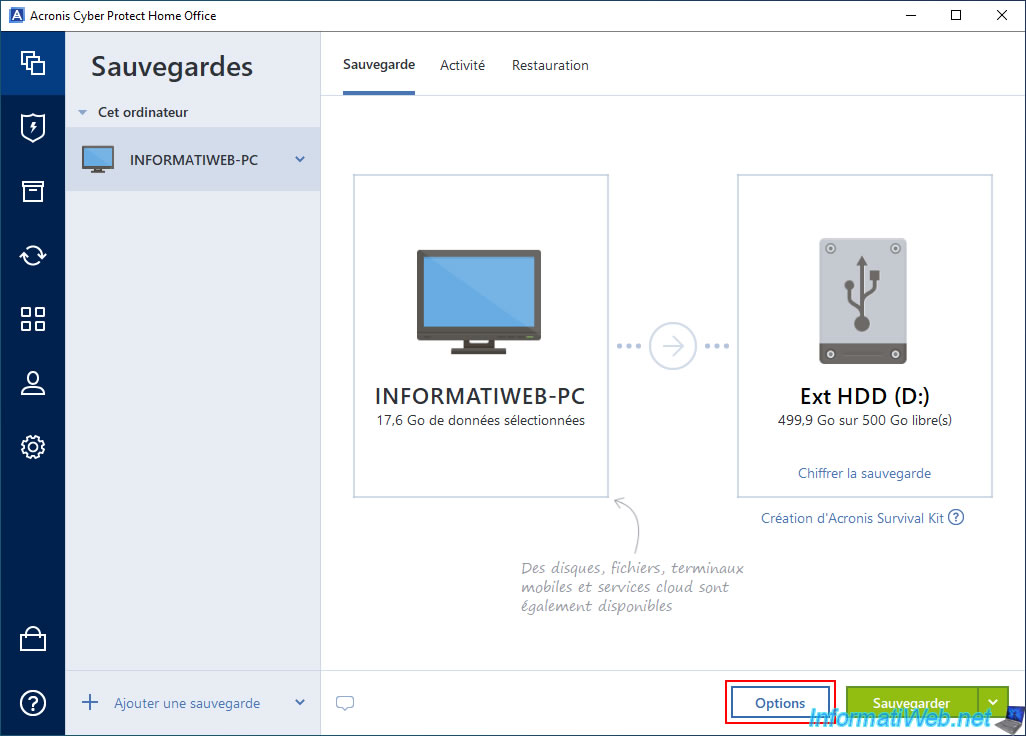Click Ajouter une sauvegarde
Viewport: 1026px width, 736px height.
[x=187, y=703]
